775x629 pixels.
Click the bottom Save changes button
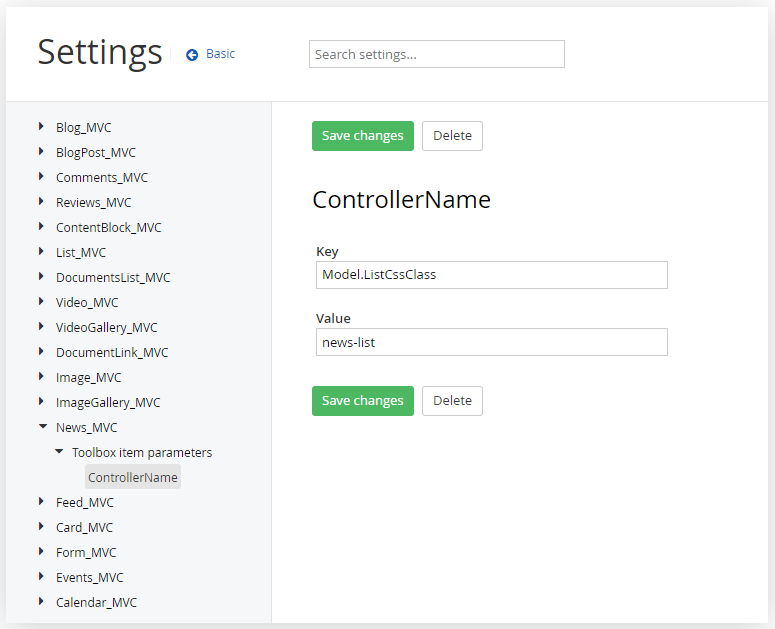coord(362,401)
